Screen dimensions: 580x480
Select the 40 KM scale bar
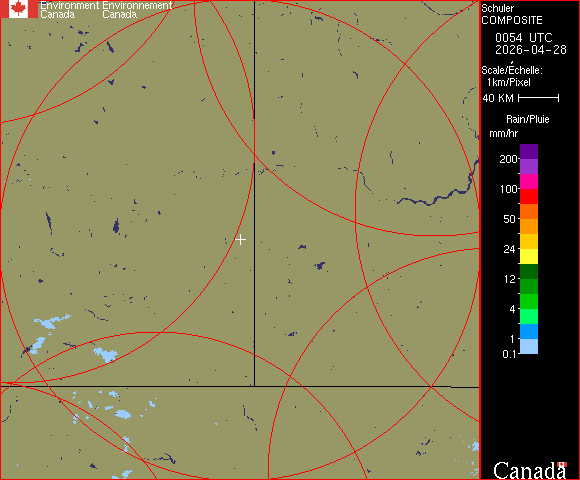pos(539,98)
